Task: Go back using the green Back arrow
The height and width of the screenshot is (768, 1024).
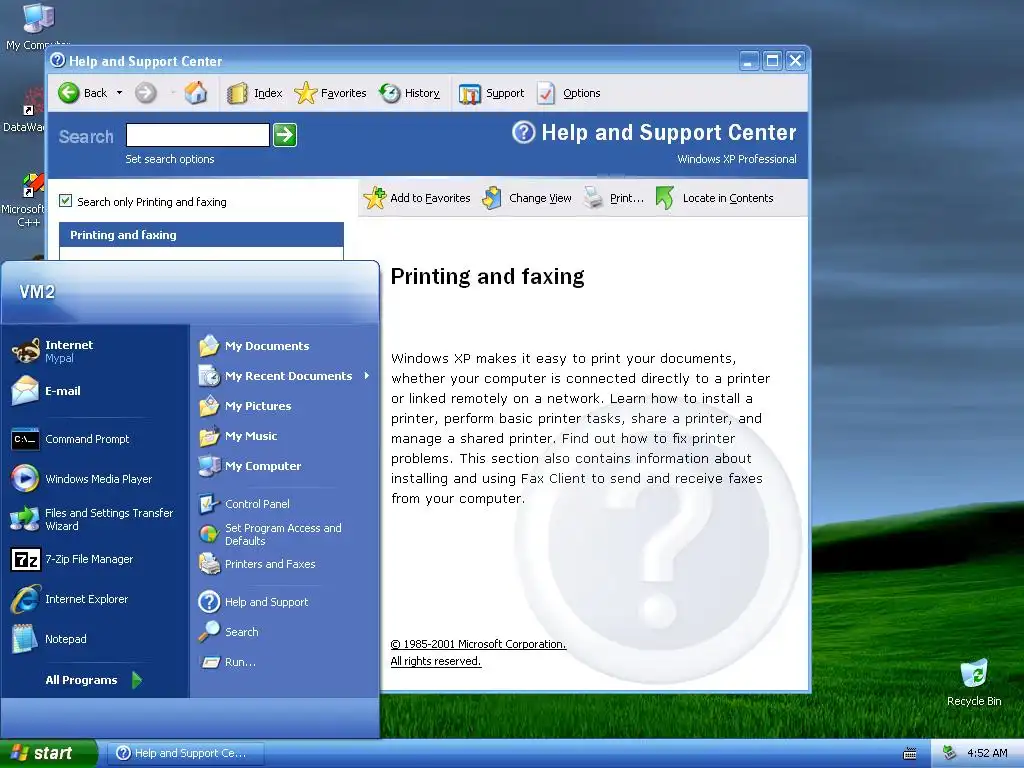Action: click(69, 93)
